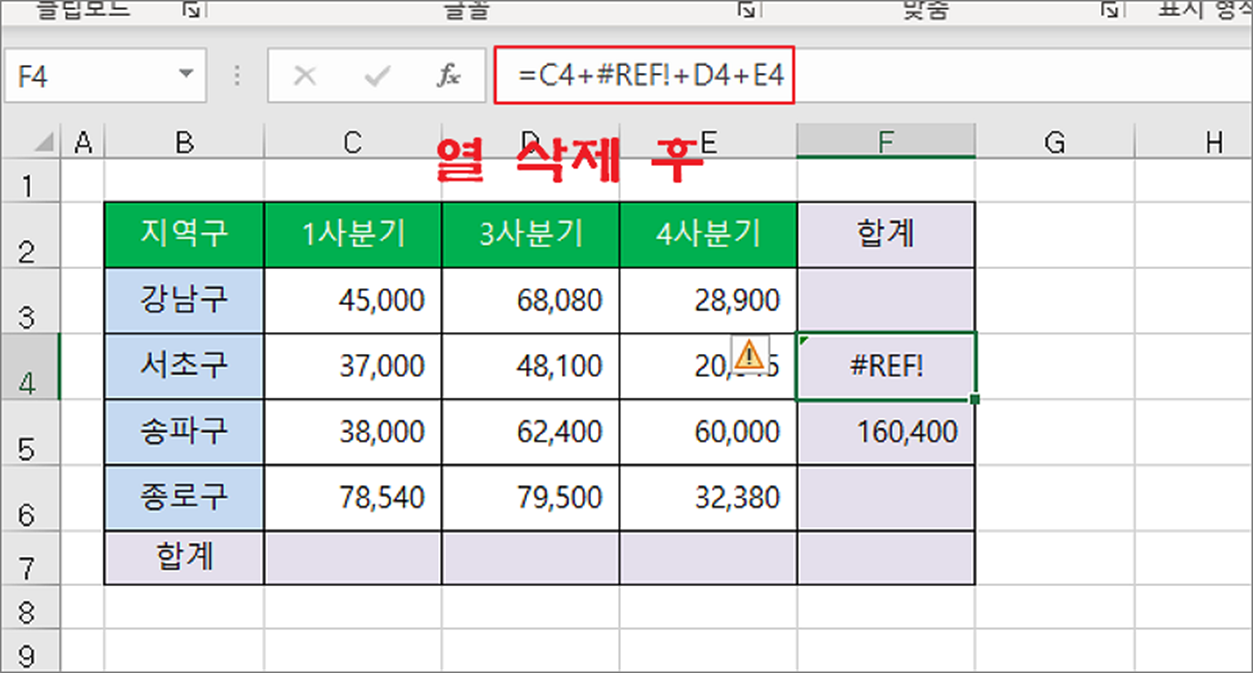This screenshot has height=673, width=1253.
Task: Click the Cancel X icon in formula bar
Action: point(306,75)
